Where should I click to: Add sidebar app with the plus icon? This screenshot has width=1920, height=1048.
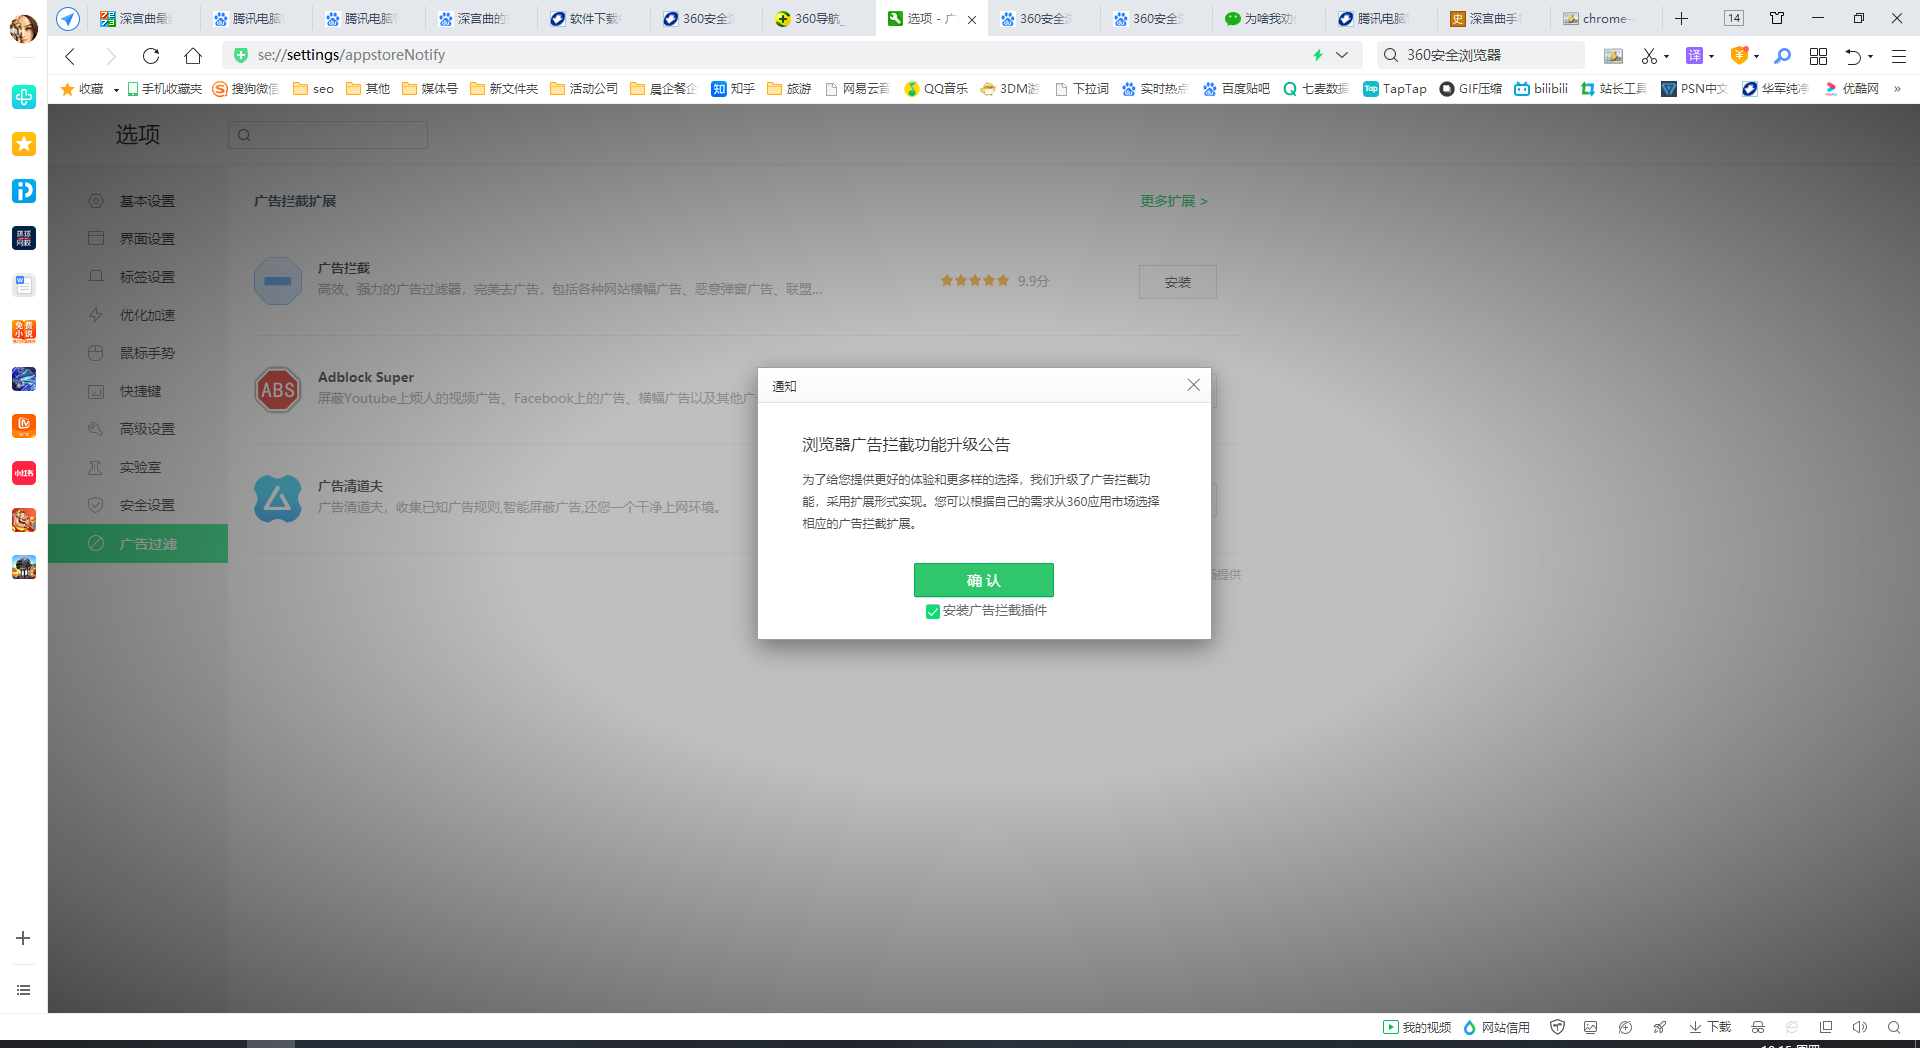click(23, 938)
